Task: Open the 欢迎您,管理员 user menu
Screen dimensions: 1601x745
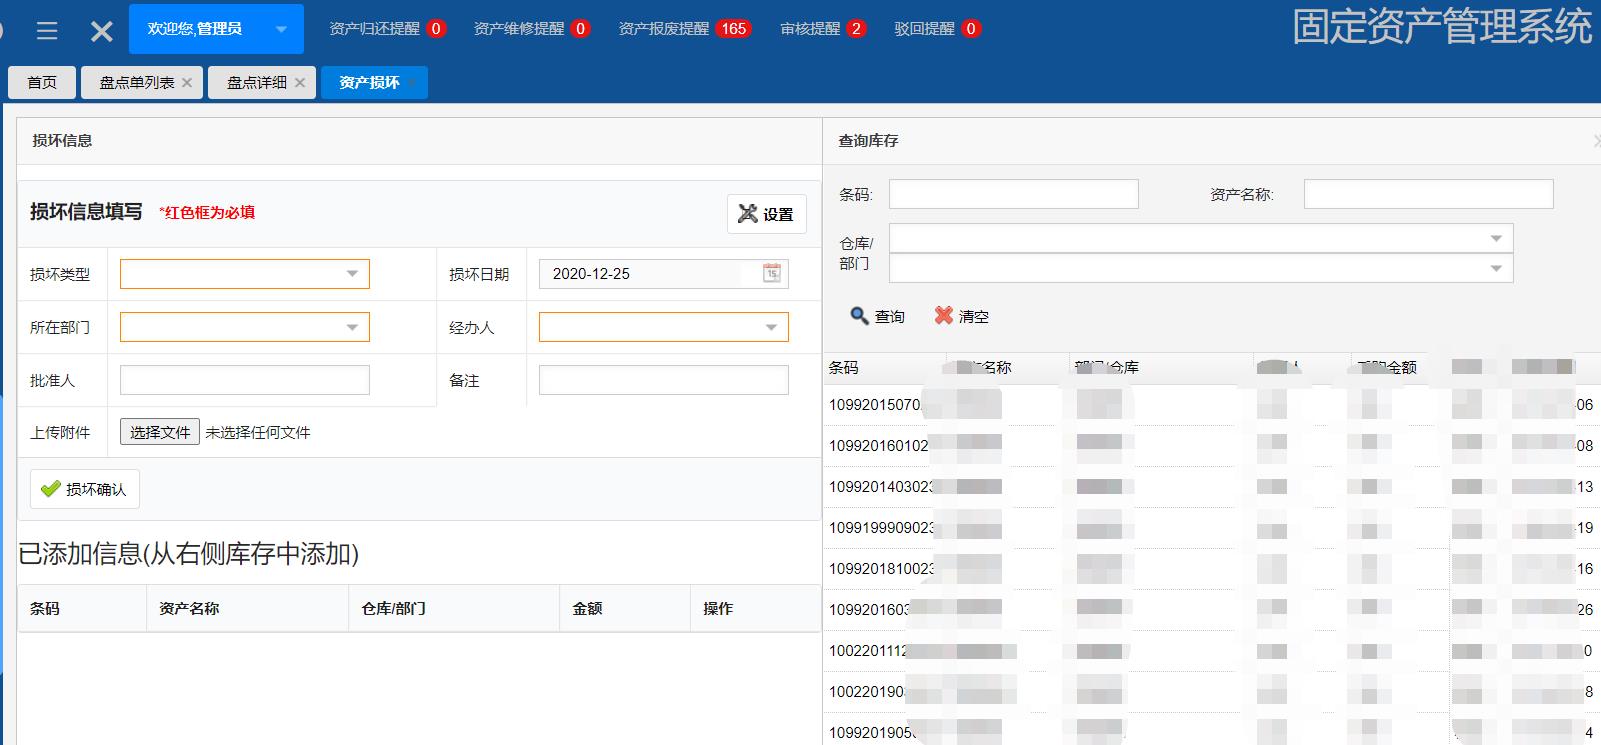Action: [x=216, y=29]
